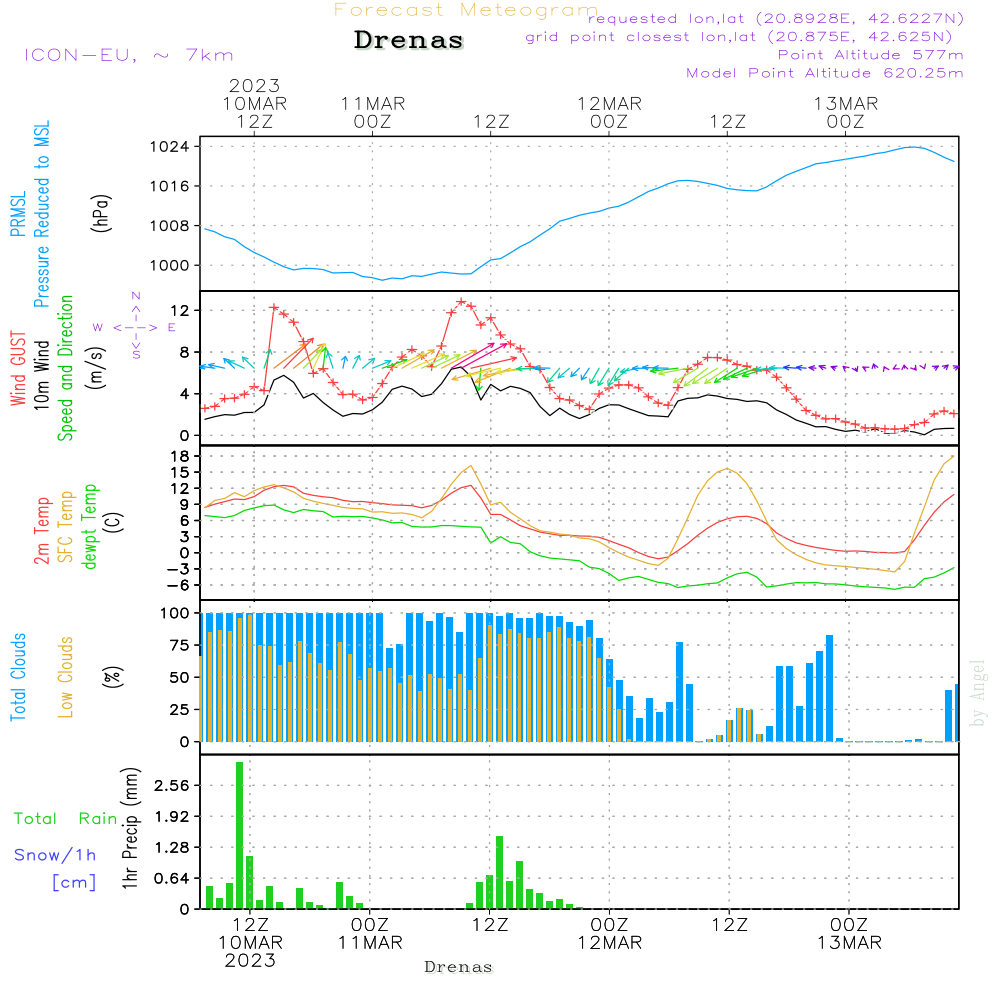This screenshot has width=1000, height=1000.
Task: Select the '(m/s)' unit label
Action: 96,368
